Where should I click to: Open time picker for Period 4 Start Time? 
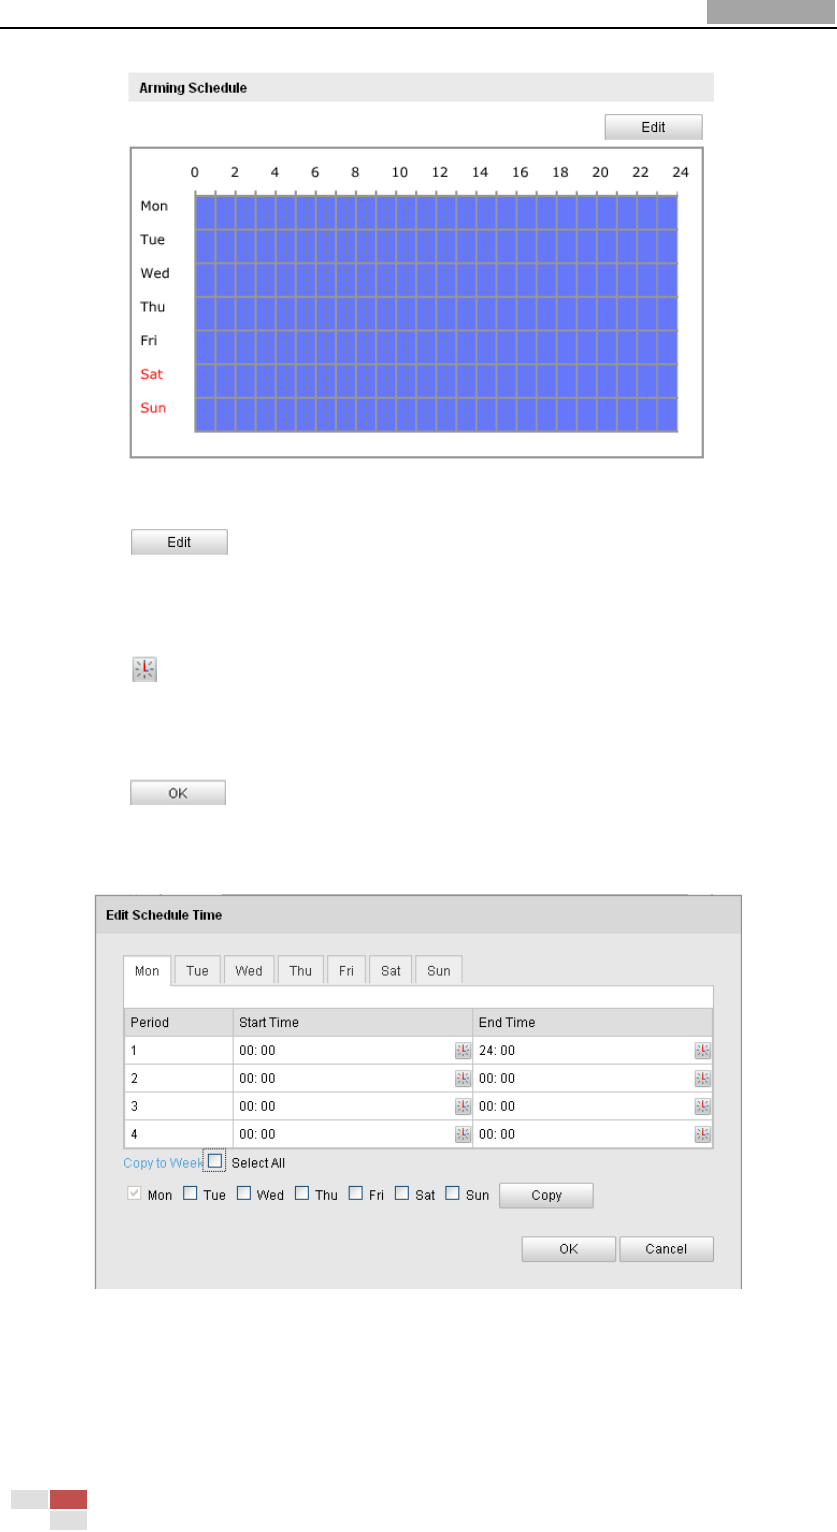pyautogui.click(x=462, y=1134)
